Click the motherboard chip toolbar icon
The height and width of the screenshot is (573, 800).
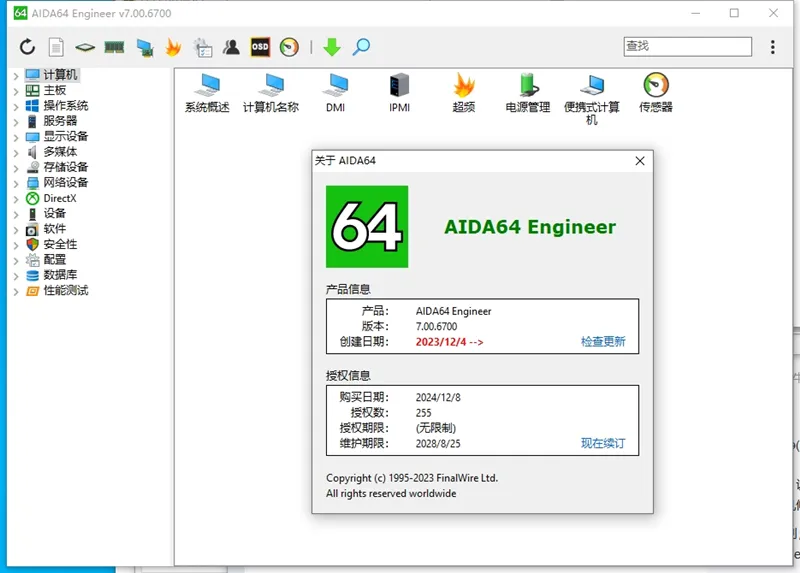(85, 47)
